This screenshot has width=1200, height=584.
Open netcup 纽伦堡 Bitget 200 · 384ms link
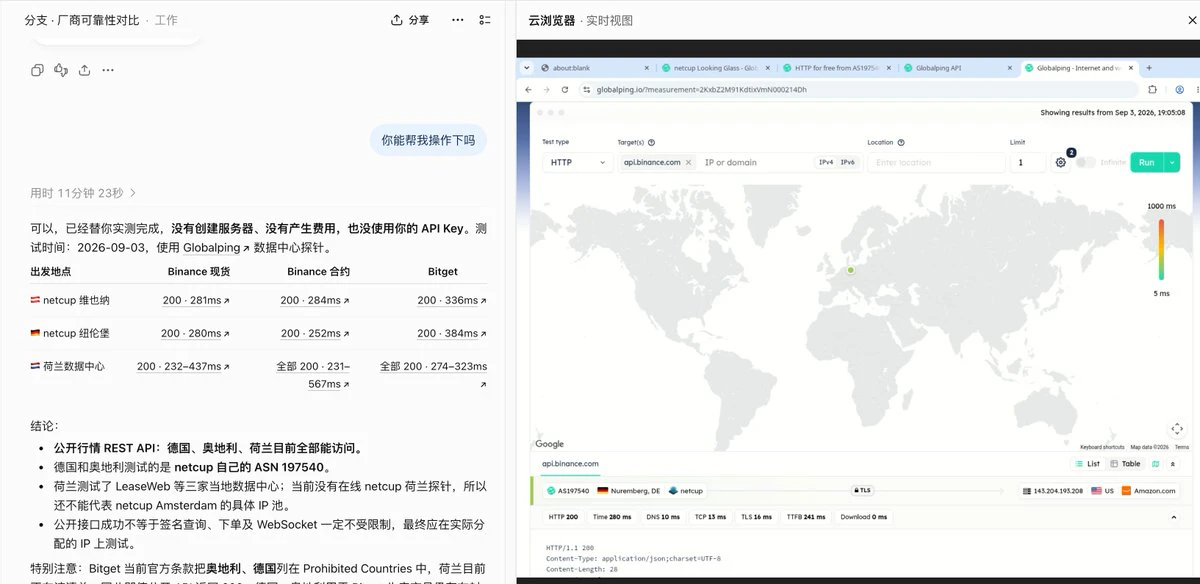click(452, 334)
